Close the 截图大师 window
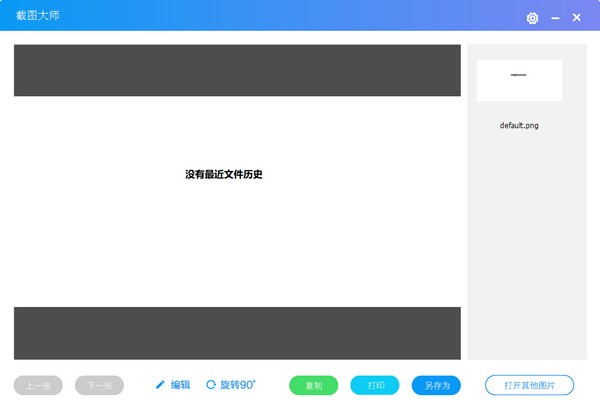600x407 pixels. [x=576, y=18]
